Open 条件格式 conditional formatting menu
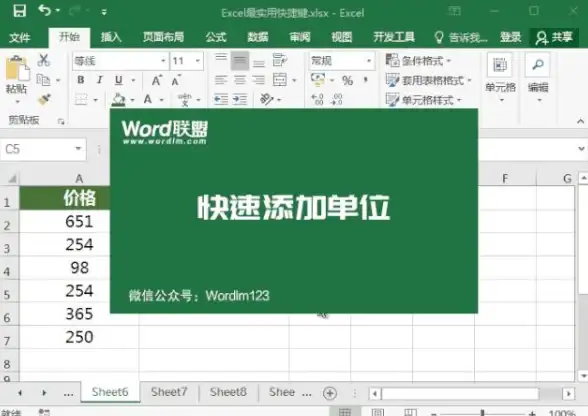Viewport: 588px width, 416px height. point(418,60)
